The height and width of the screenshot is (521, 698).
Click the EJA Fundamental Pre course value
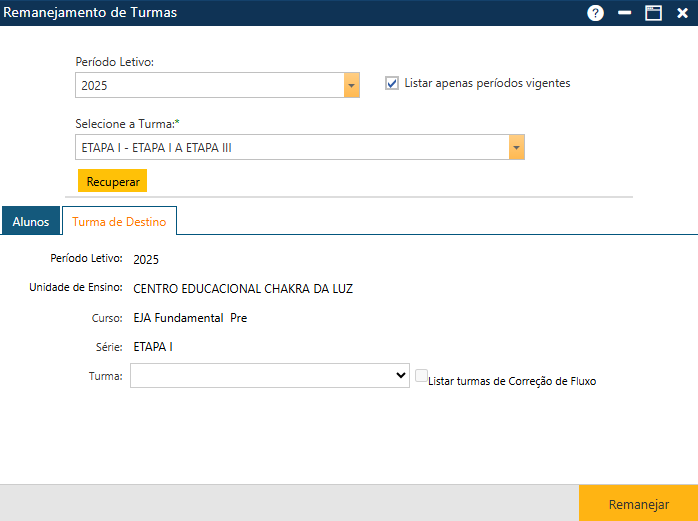pyautogui.click(x=189, y=318)
